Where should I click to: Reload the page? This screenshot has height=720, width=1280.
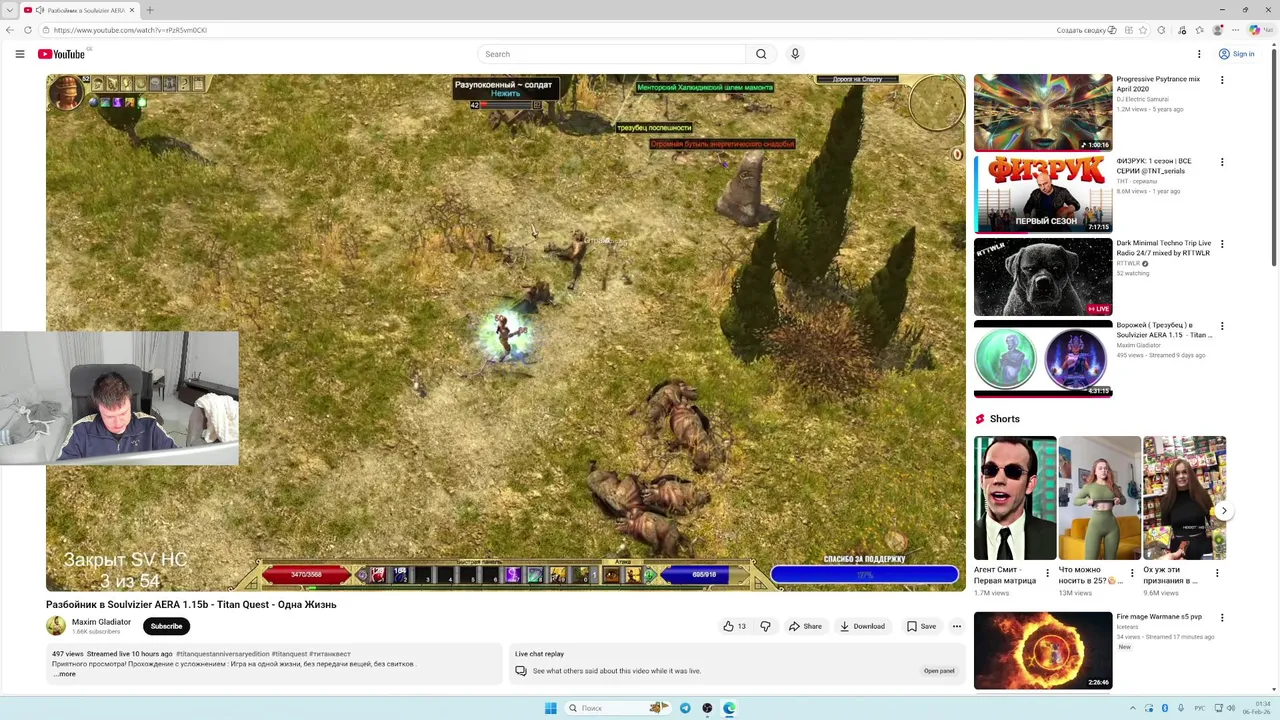[x=28, y=30]
